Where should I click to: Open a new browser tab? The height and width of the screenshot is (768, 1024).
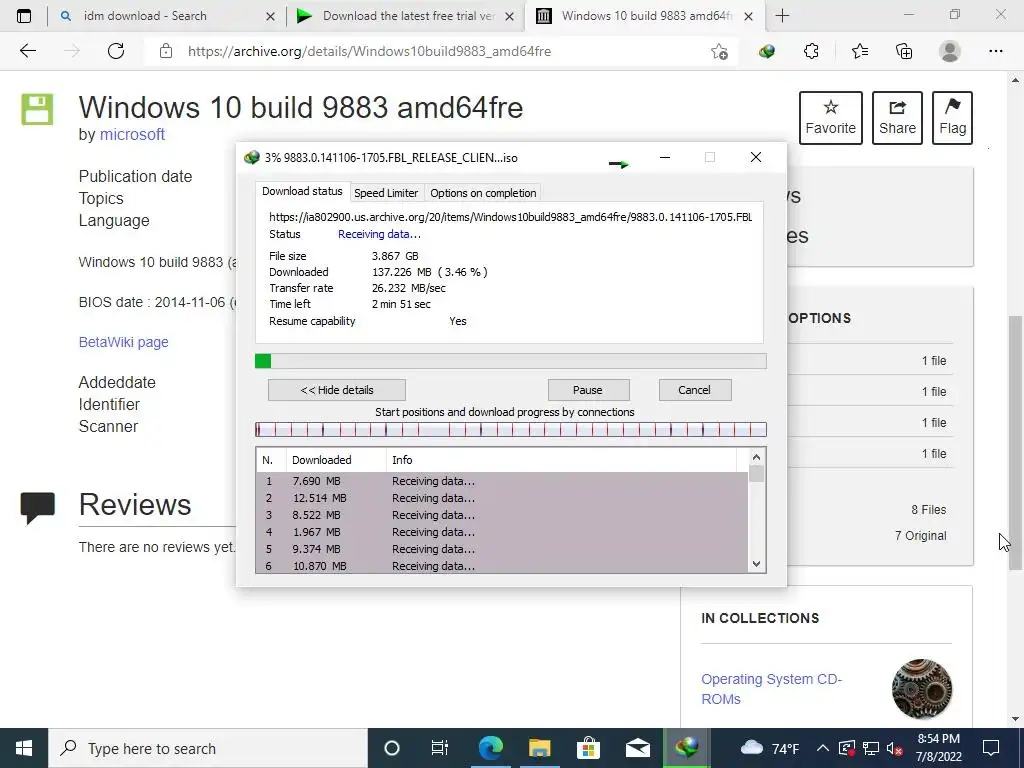[782, 16]
